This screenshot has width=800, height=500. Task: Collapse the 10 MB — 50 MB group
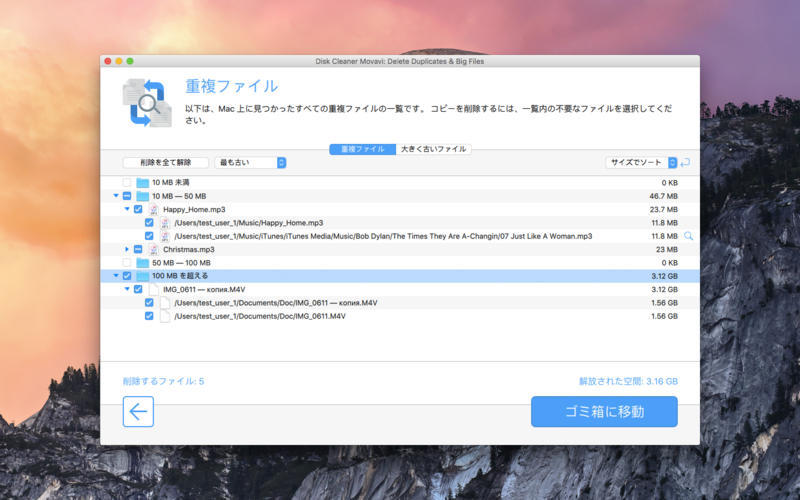pos(116,196)
